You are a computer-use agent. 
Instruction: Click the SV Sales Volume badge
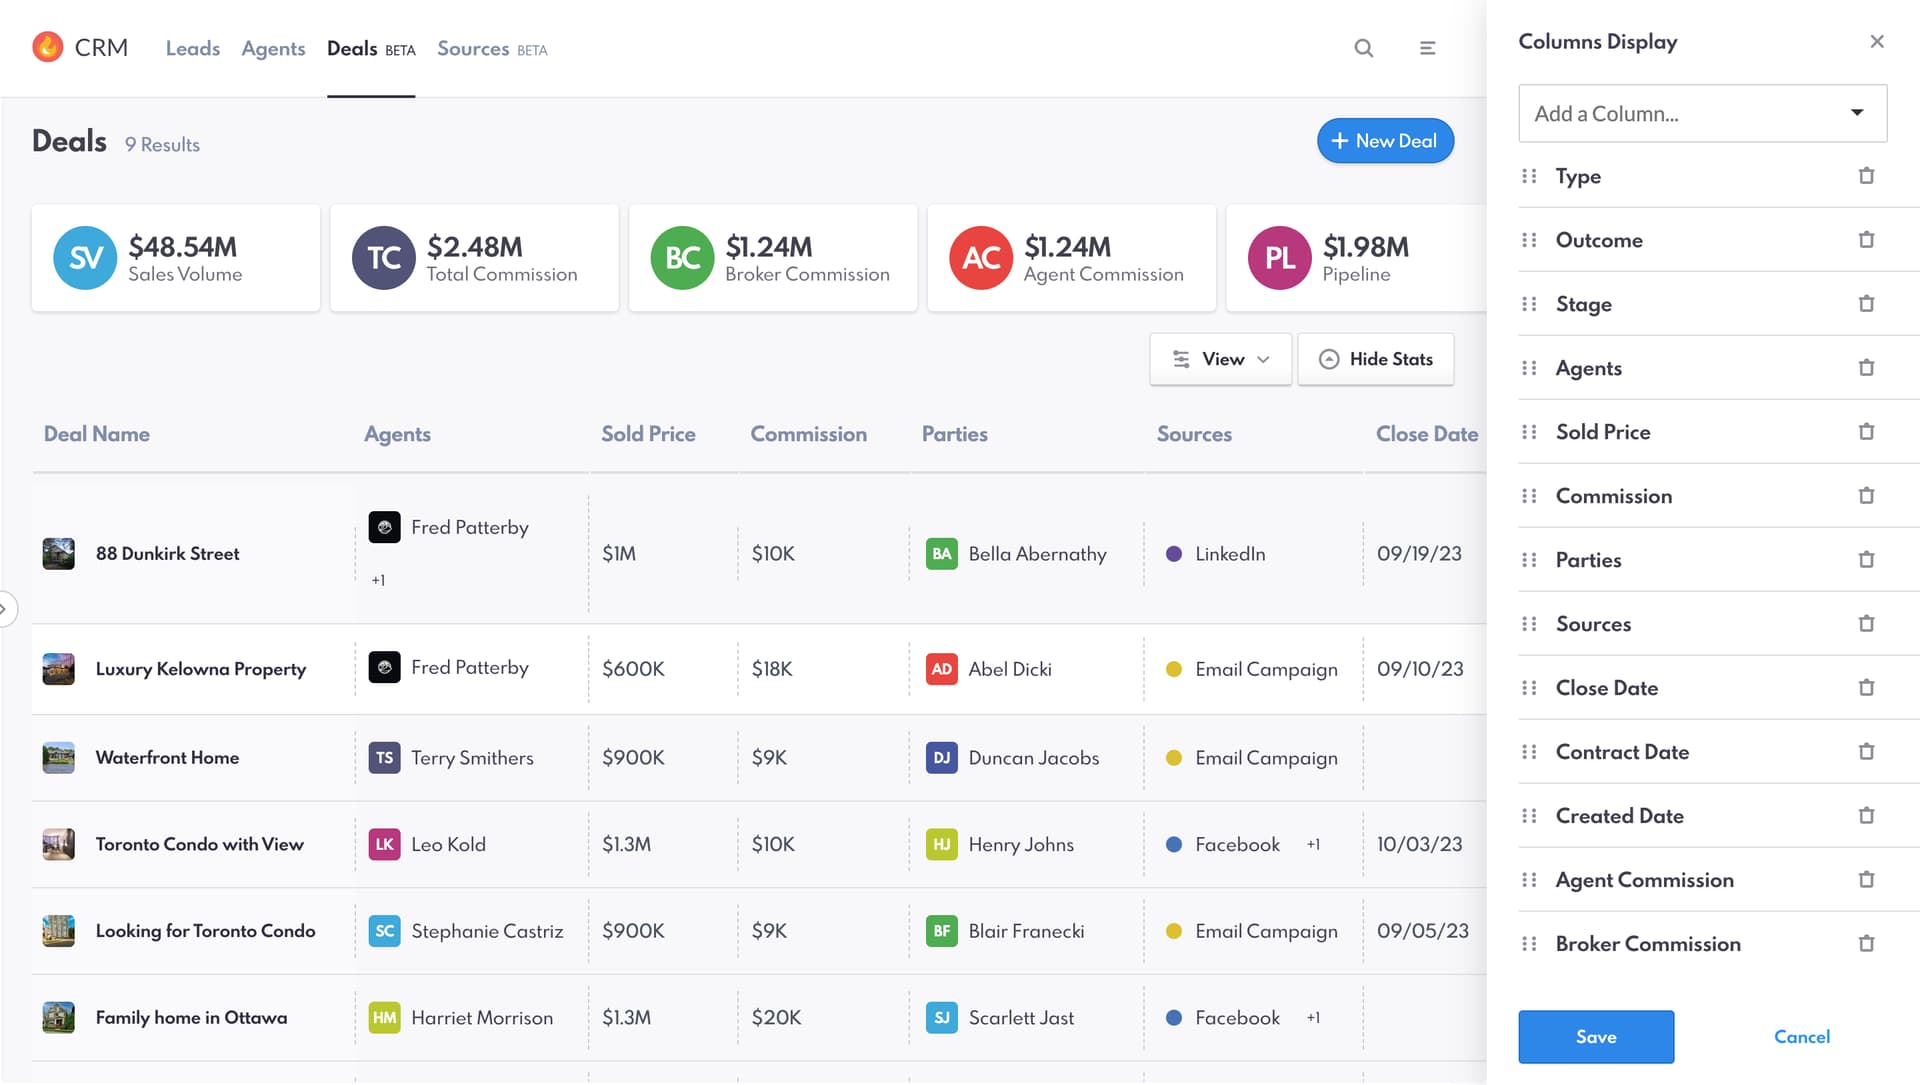[85, 258]
